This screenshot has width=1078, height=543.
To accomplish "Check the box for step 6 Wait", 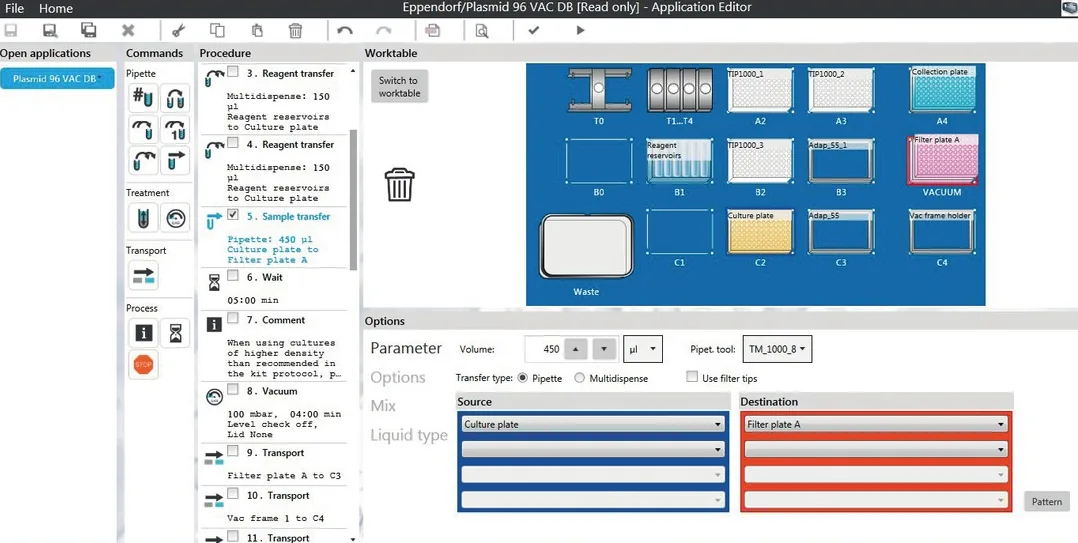I will 233,276.
